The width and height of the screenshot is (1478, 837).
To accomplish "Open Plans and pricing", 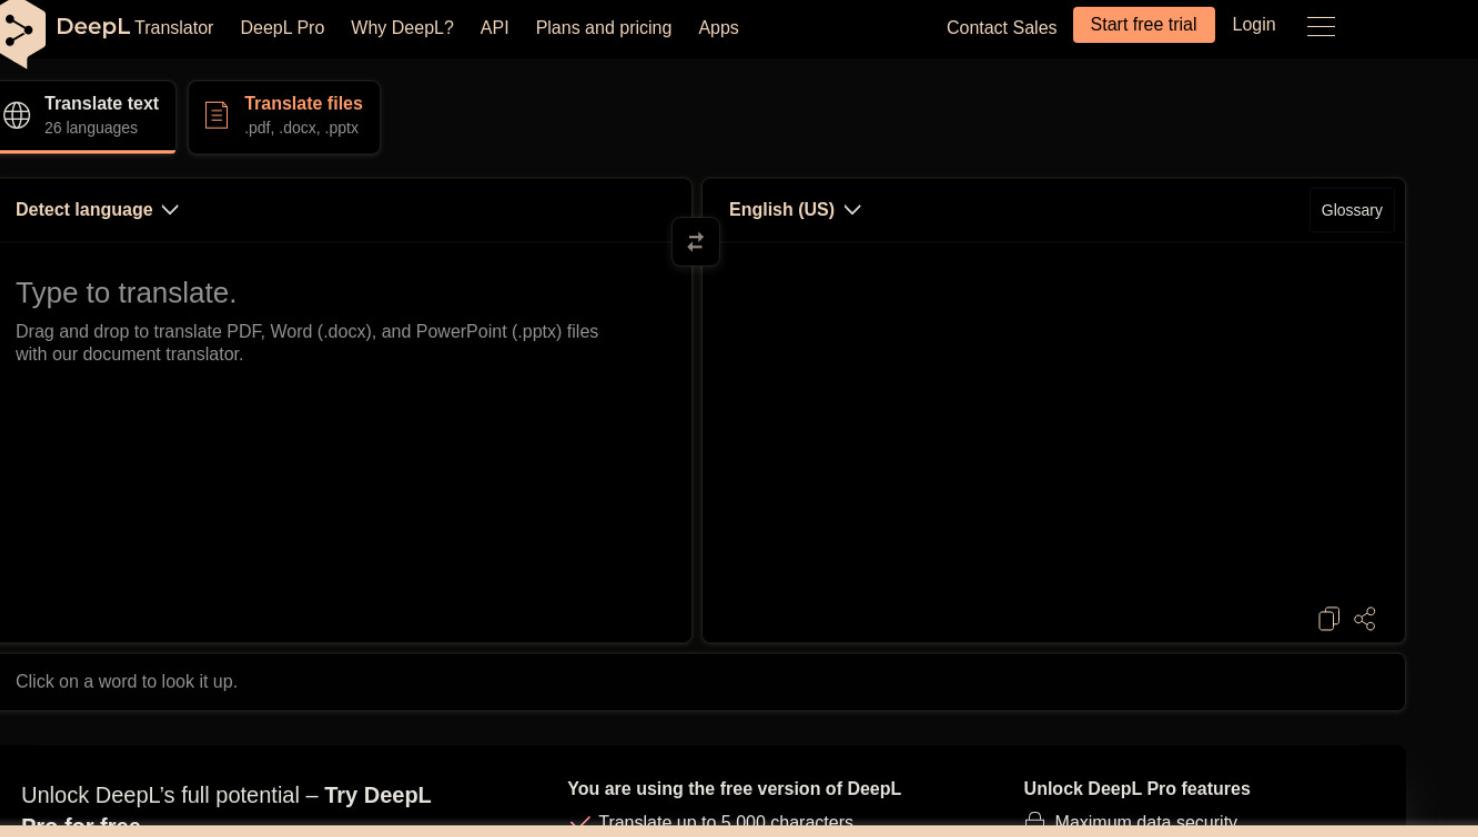I will (603, 28).
